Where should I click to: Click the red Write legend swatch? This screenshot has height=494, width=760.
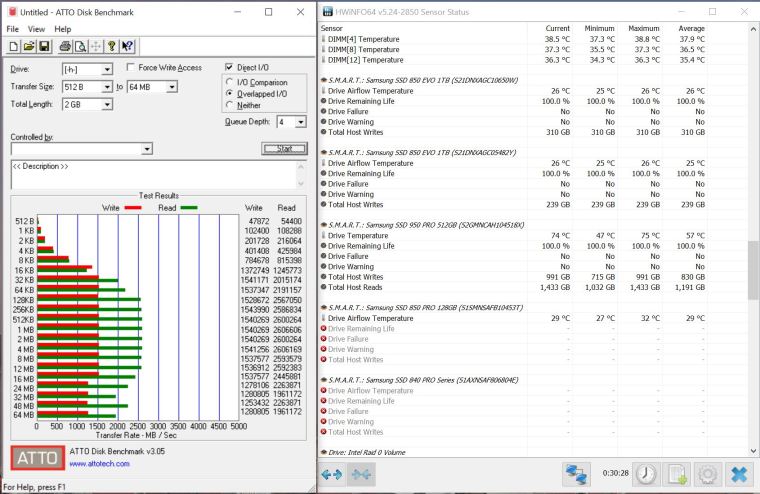(133, 207)
